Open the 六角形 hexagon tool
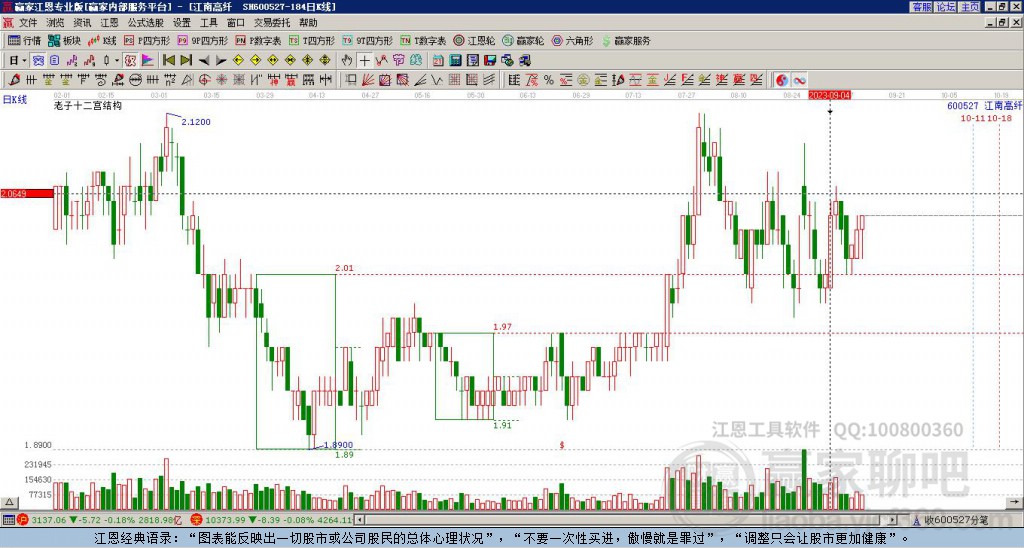Viewport: 1024px width, 548px height. pos(572,40)
